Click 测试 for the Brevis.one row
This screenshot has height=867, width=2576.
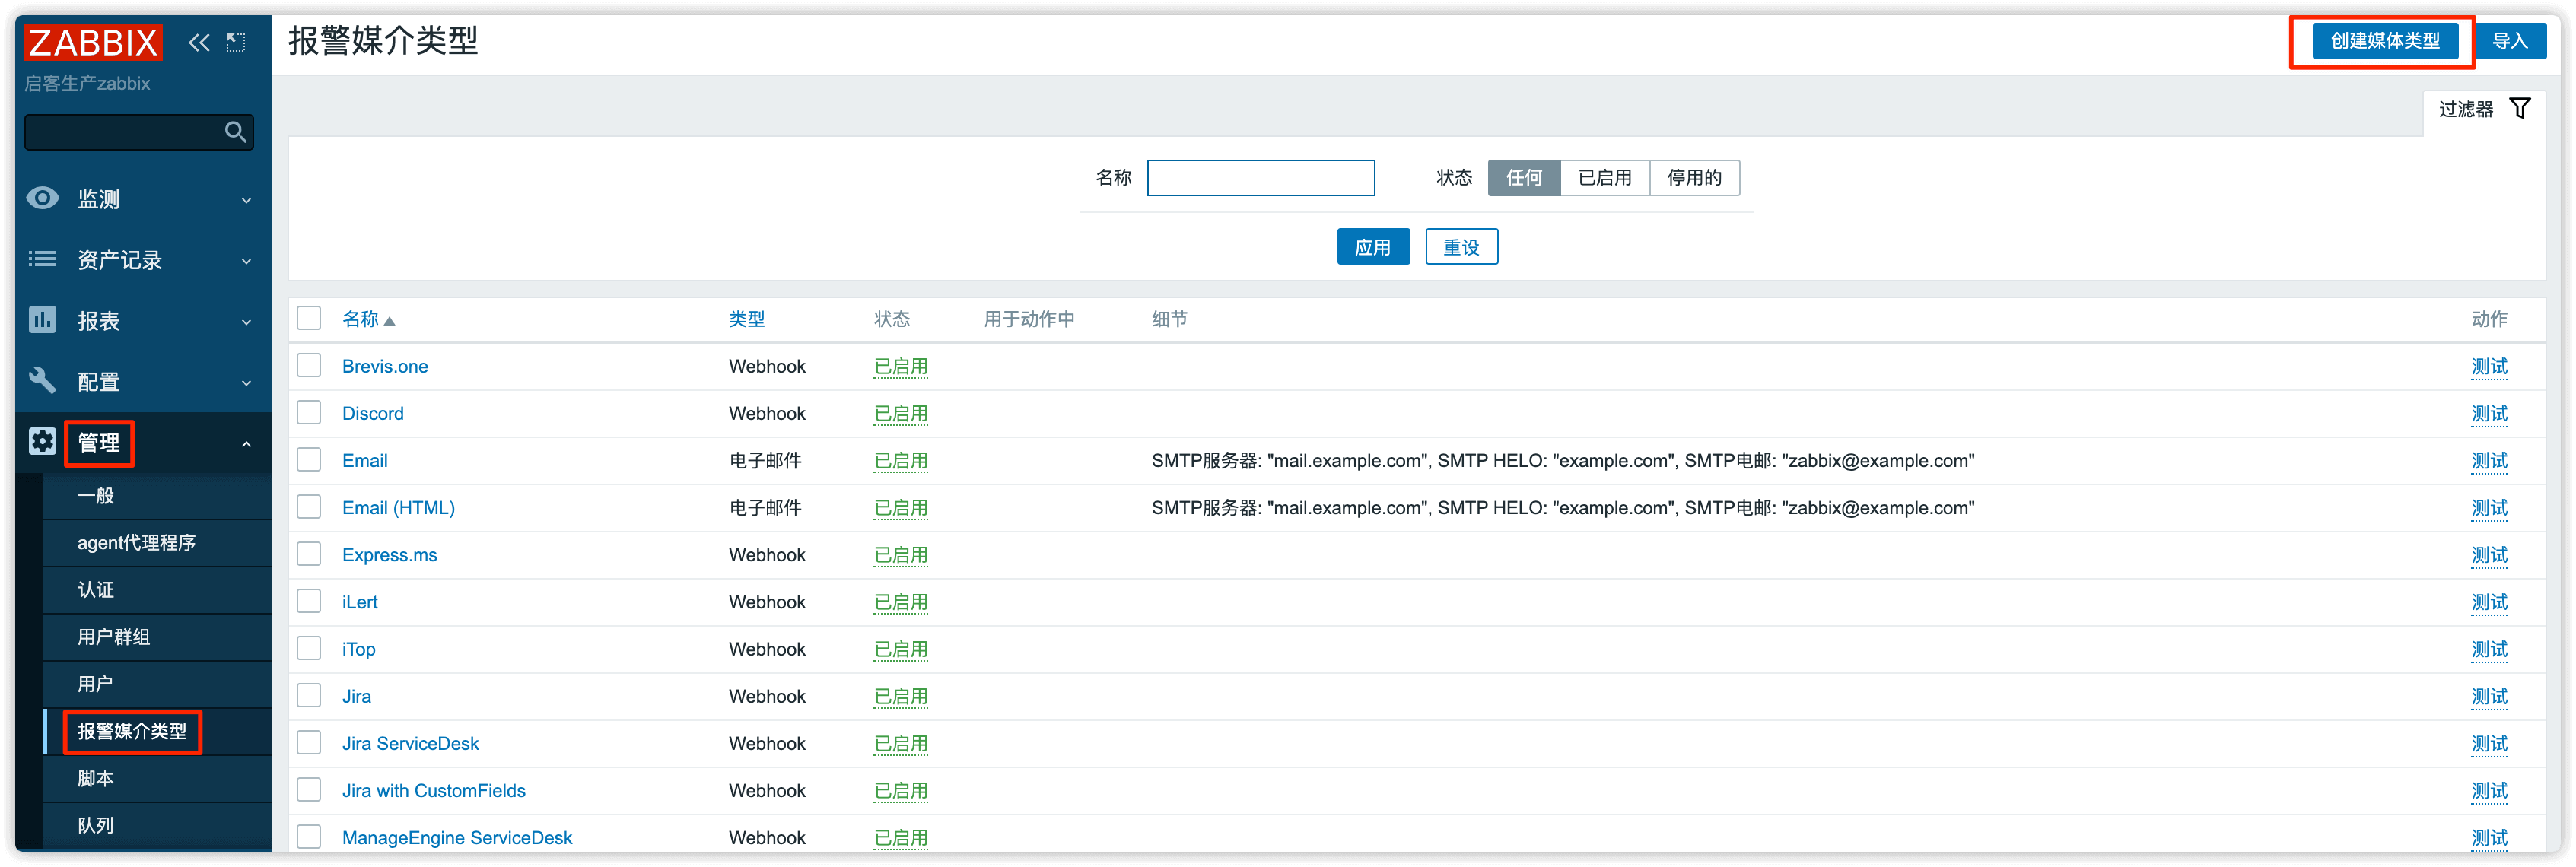click(2489, 366)
